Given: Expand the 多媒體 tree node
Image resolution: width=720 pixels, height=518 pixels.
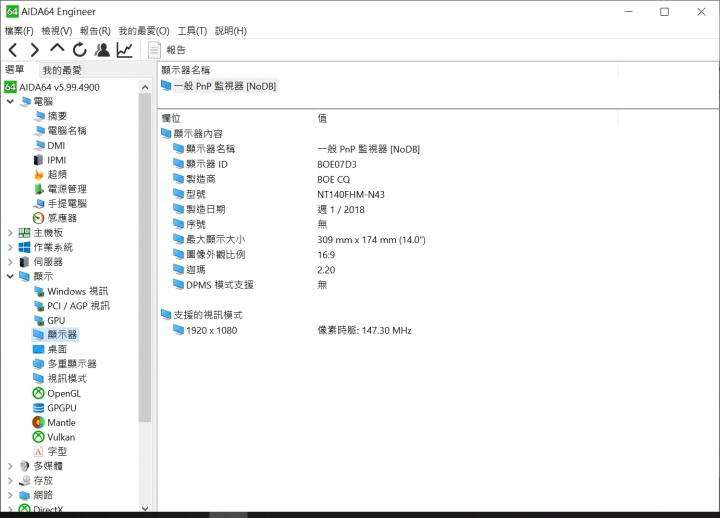Looking at the screenshot, I should 10,466.
